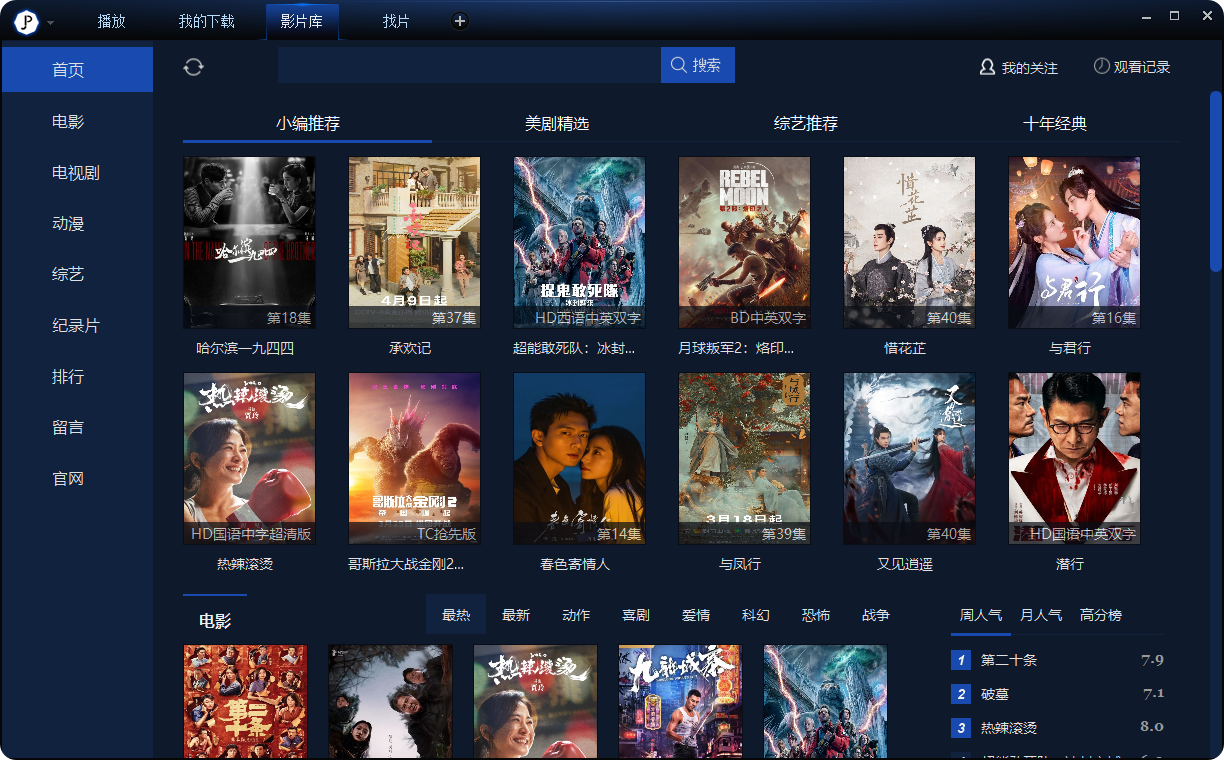The width and height of the screenshot is (1224, 760).
Task: Click the plus icon to add a tab
Action: pyautogui.click(x=459, y=21)
